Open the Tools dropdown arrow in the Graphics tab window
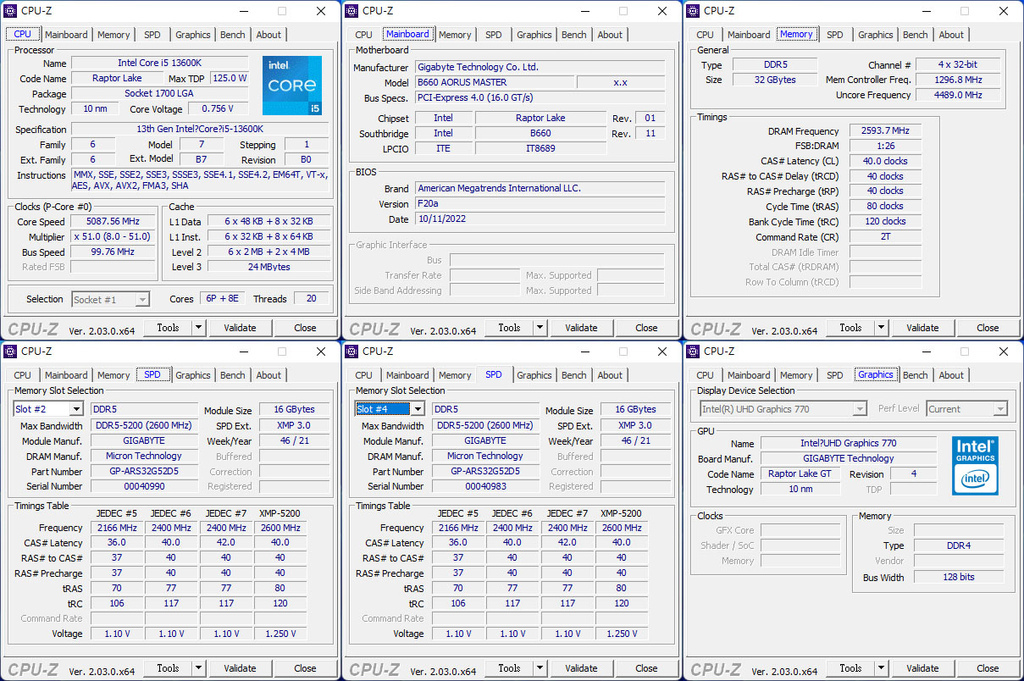This screenshot has width=1024, height=681. click(881, 668)
